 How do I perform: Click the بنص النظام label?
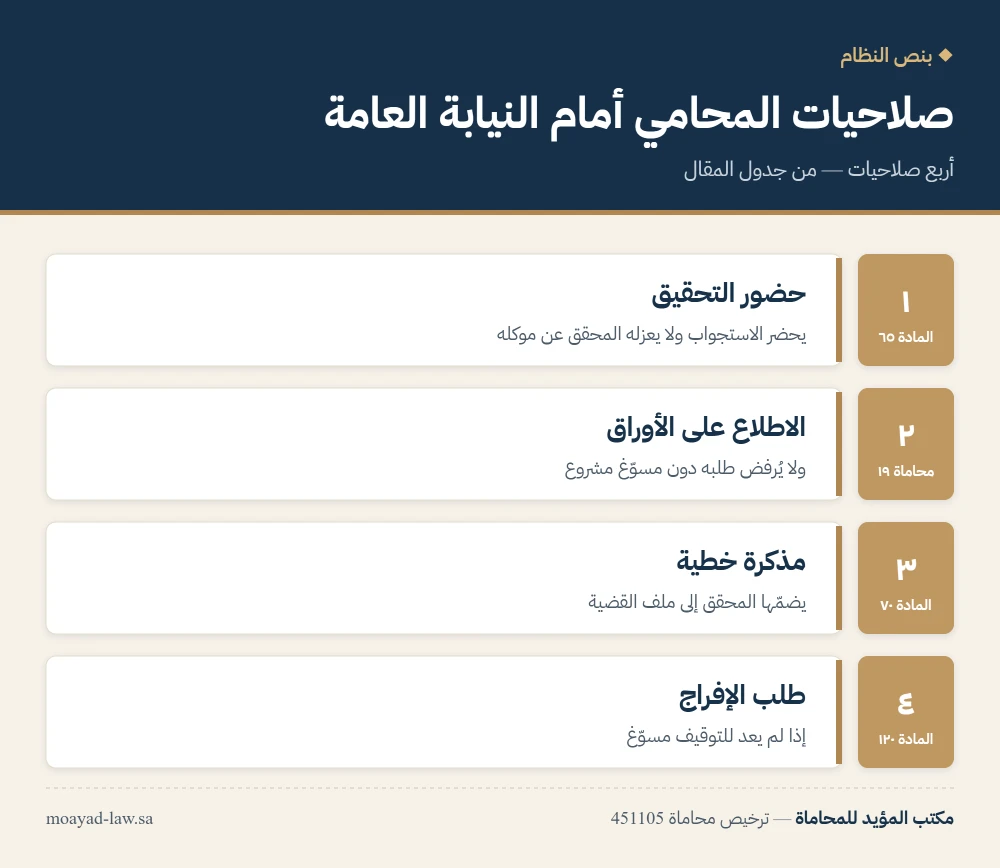(x=886, y=56)
